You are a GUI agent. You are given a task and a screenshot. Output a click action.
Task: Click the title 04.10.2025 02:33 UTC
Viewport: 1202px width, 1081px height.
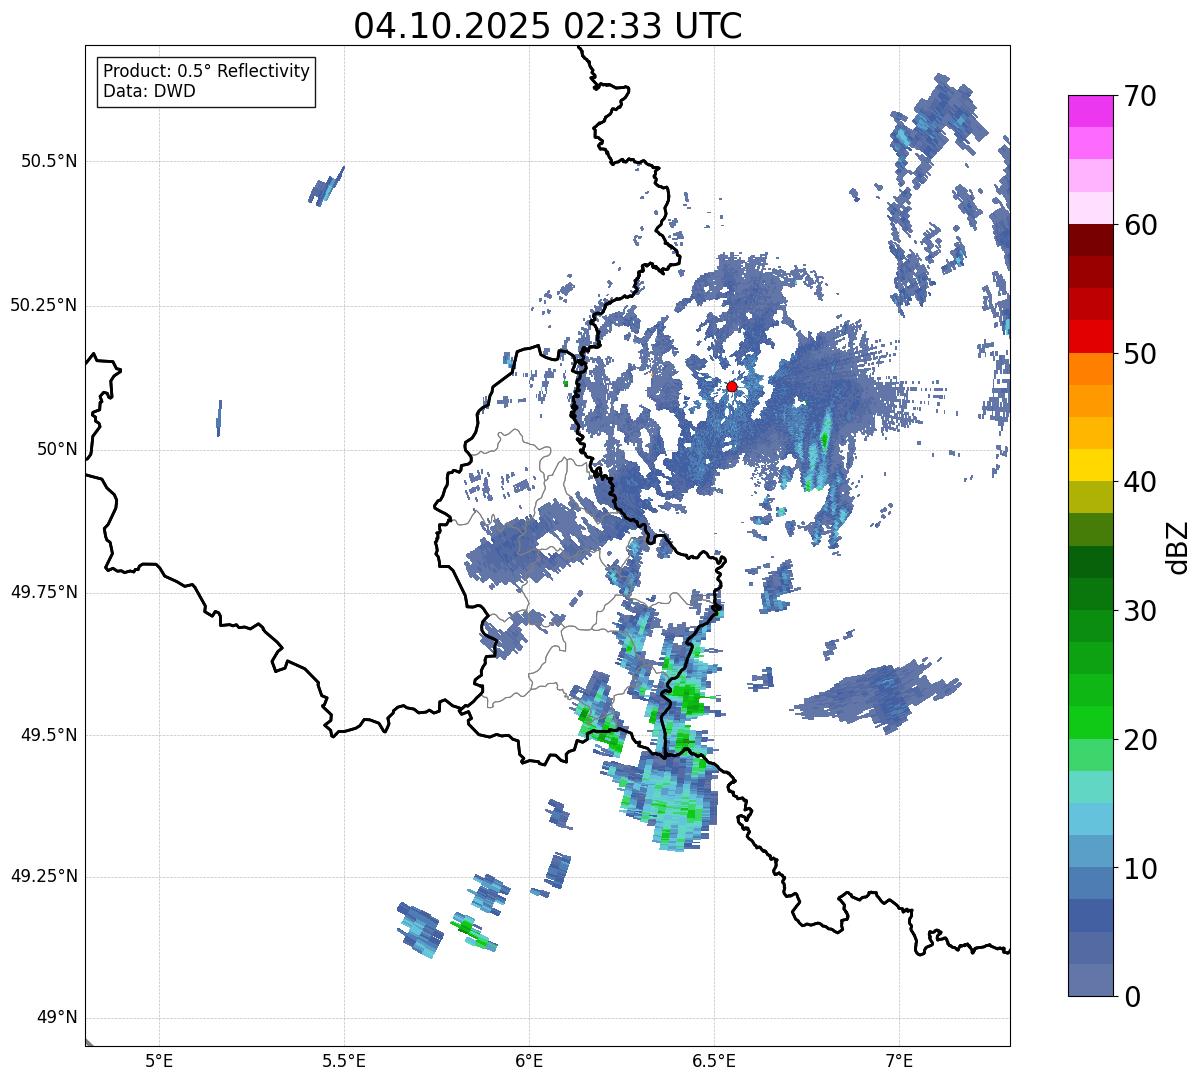click(x=548, y=26)
